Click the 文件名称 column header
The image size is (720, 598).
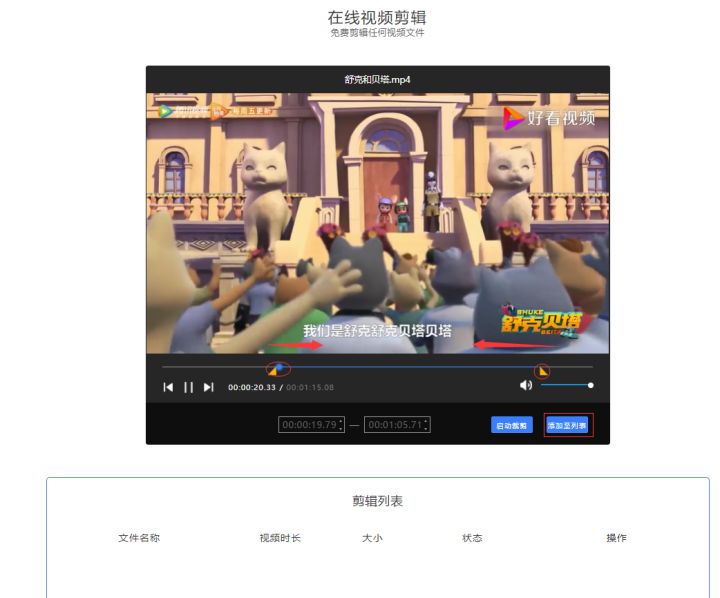point(139,538)
